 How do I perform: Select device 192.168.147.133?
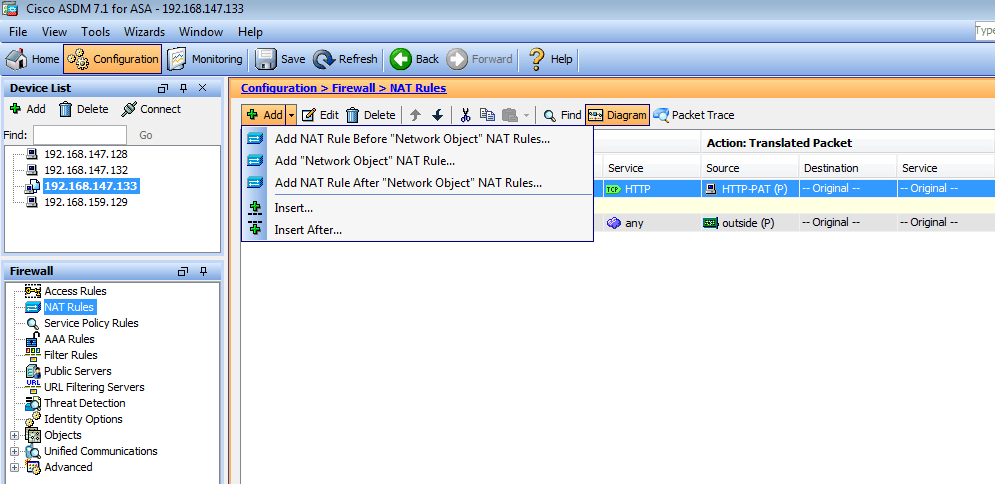tap(91, 186)
